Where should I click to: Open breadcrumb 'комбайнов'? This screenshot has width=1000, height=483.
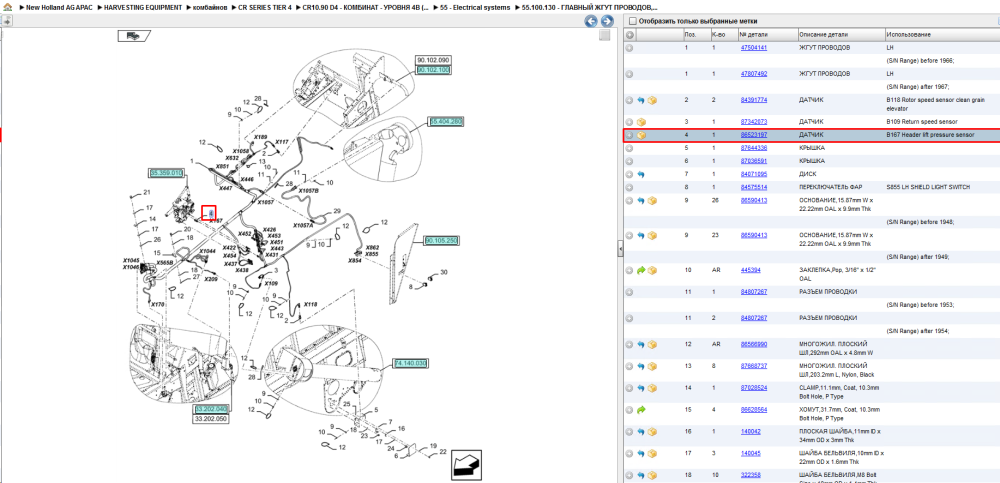[x=210, y=7]
